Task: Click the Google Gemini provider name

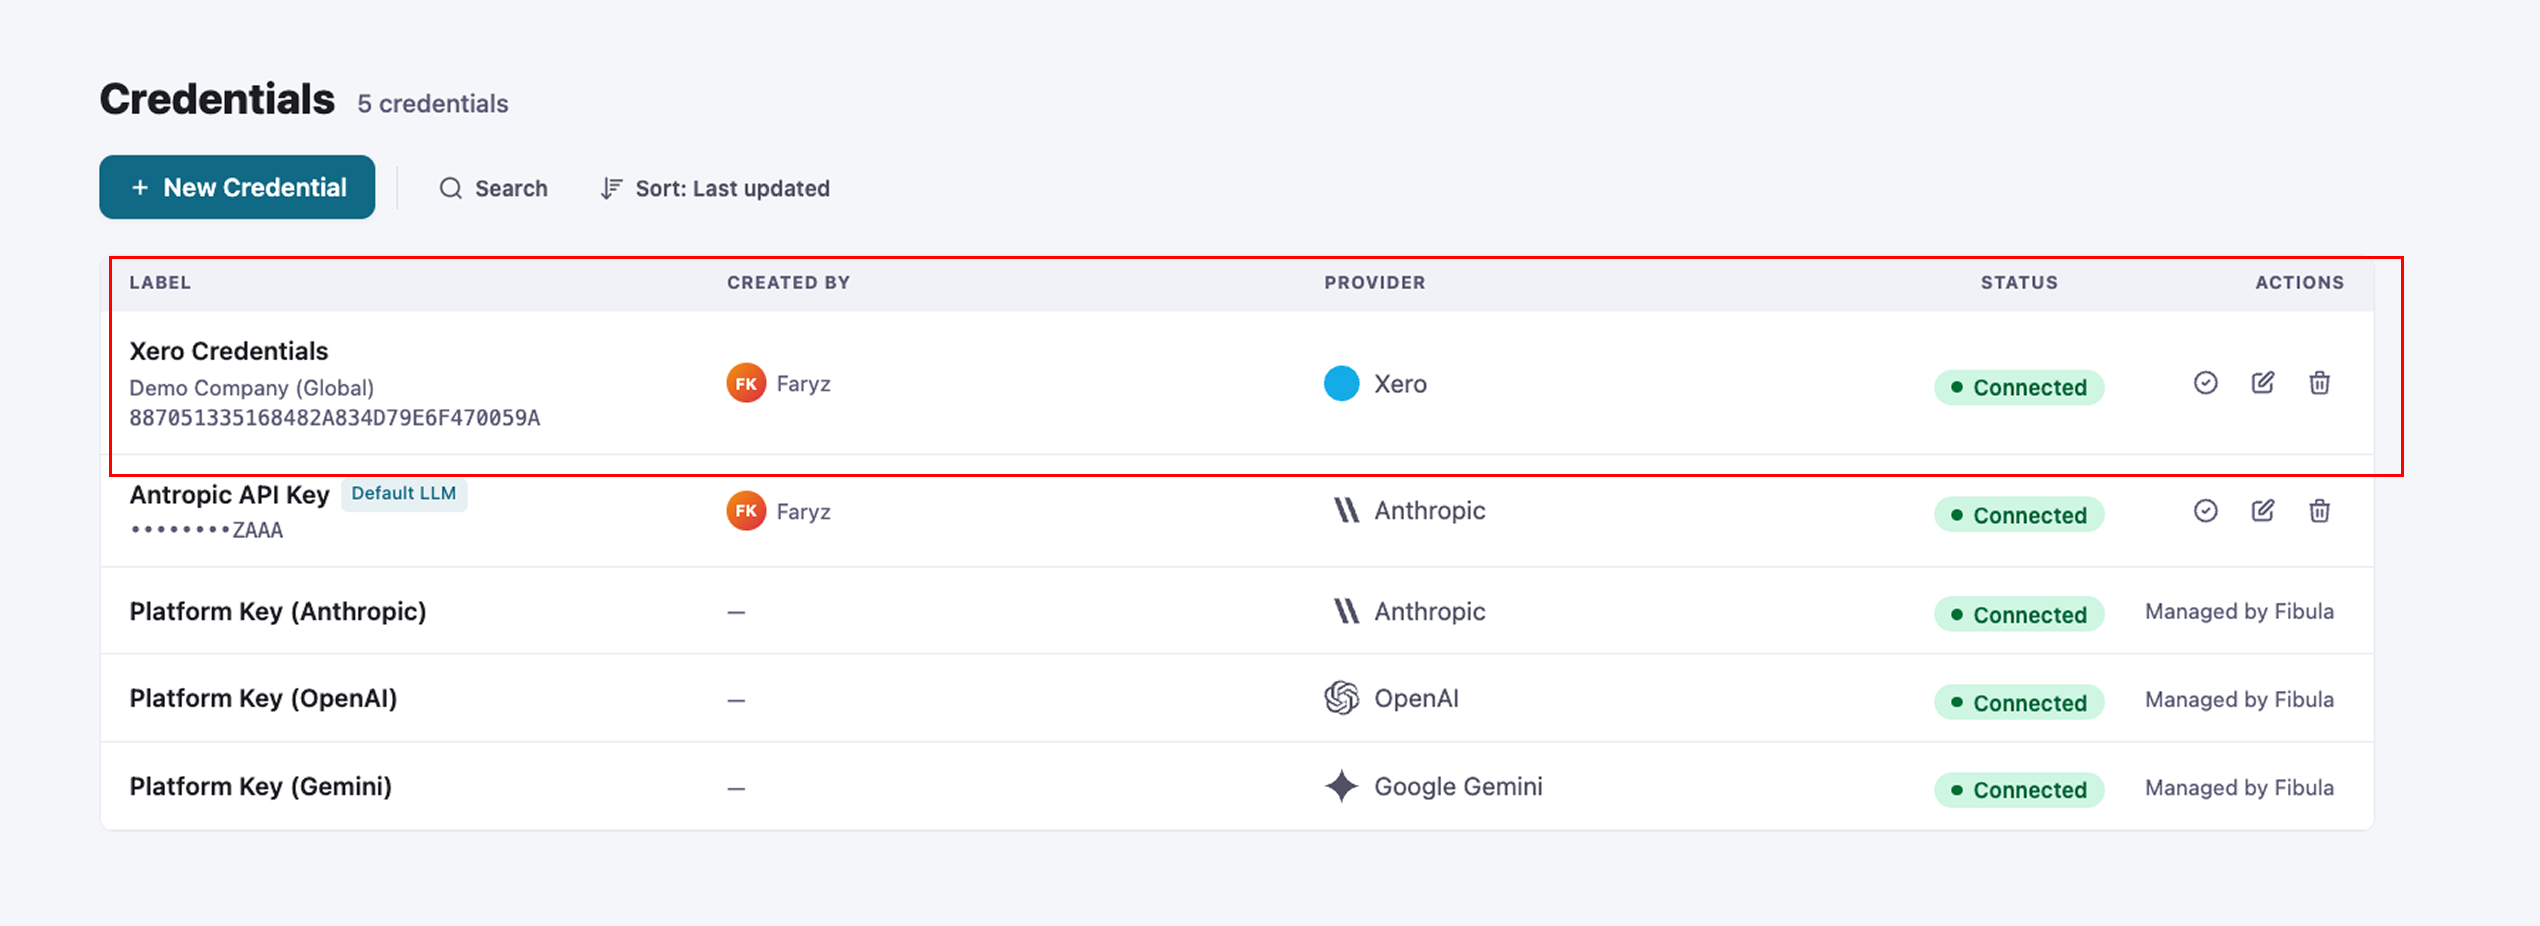Action: tap(1458, 787)
